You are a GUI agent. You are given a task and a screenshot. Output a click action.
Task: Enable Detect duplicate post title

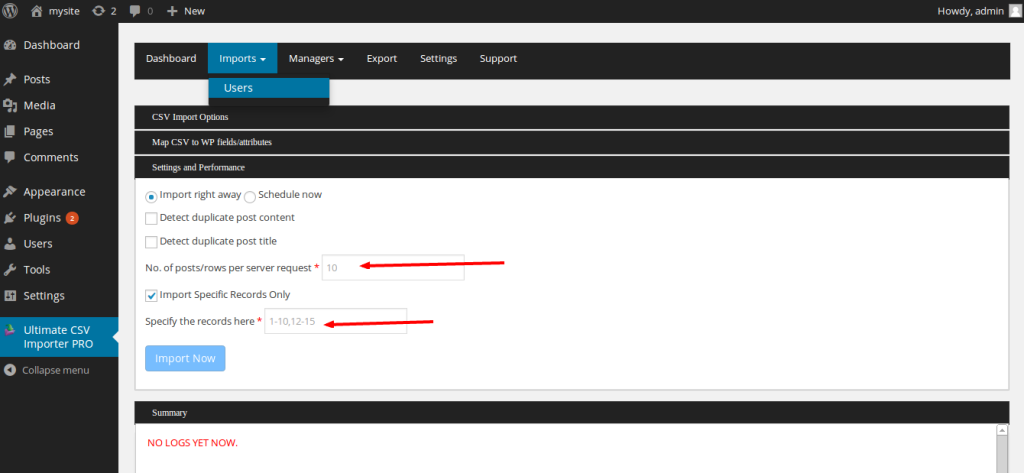tap(152, 242)
